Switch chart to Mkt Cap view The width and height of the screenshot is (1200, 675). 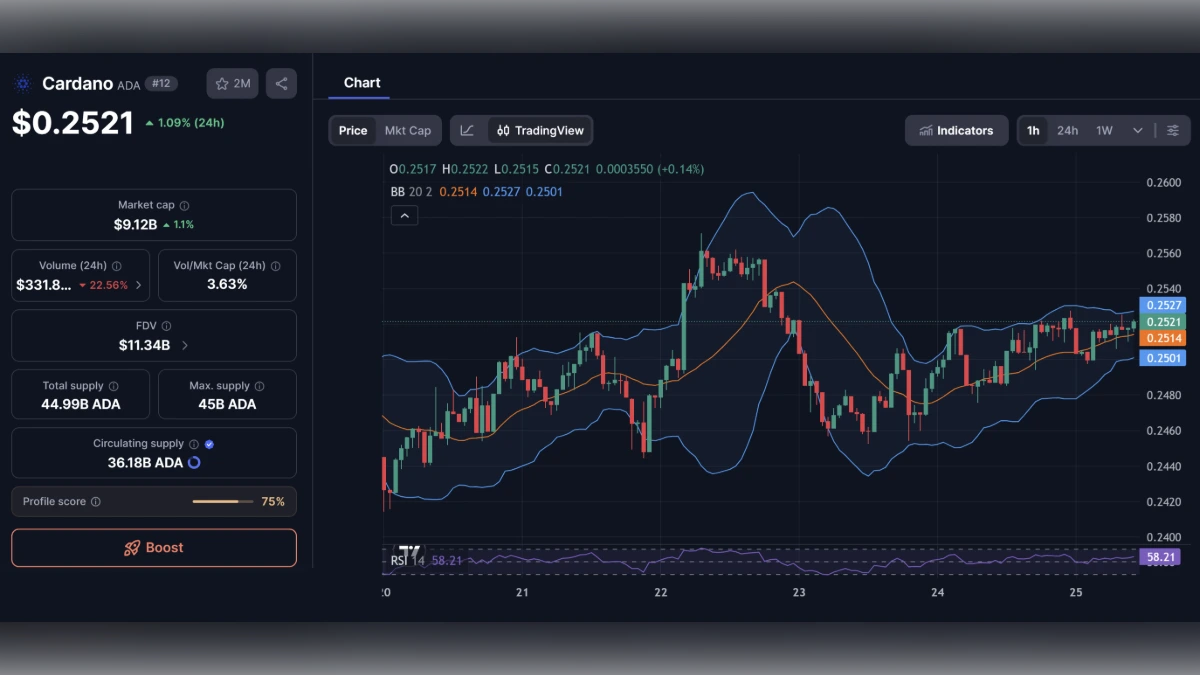407,130
